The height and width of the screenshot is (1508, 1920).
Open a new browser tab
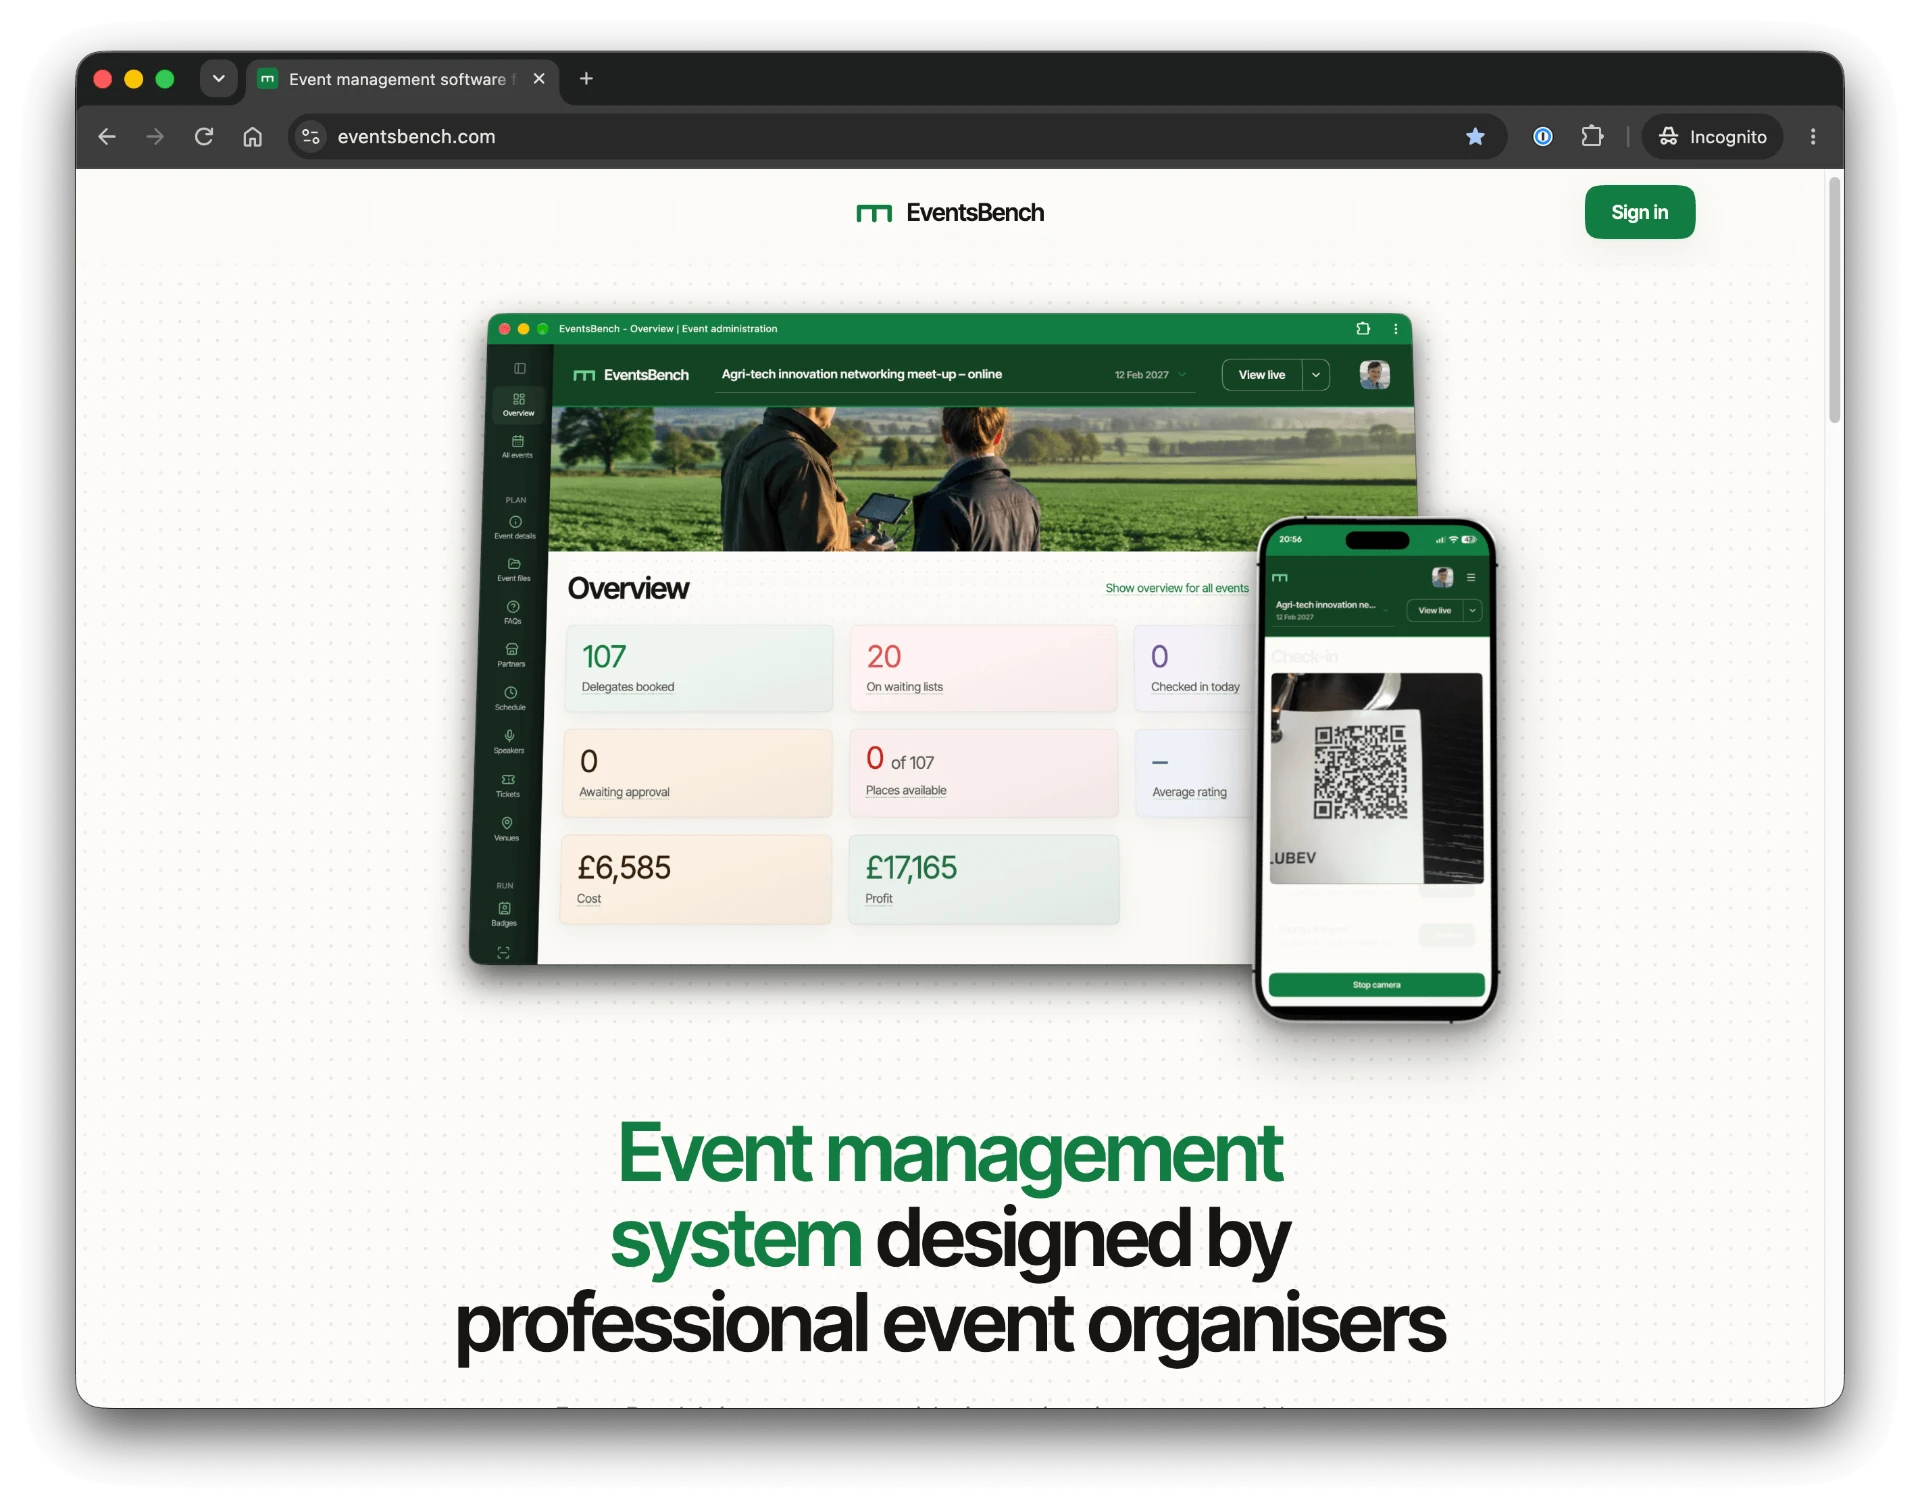pos(587,79)
